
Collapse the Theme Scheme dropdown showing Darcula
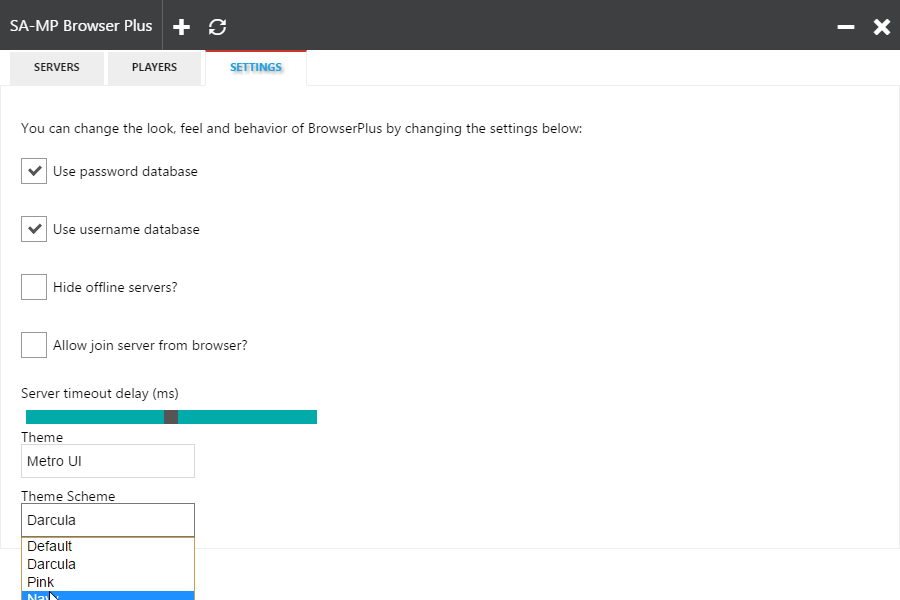click(x=108, y=520)
